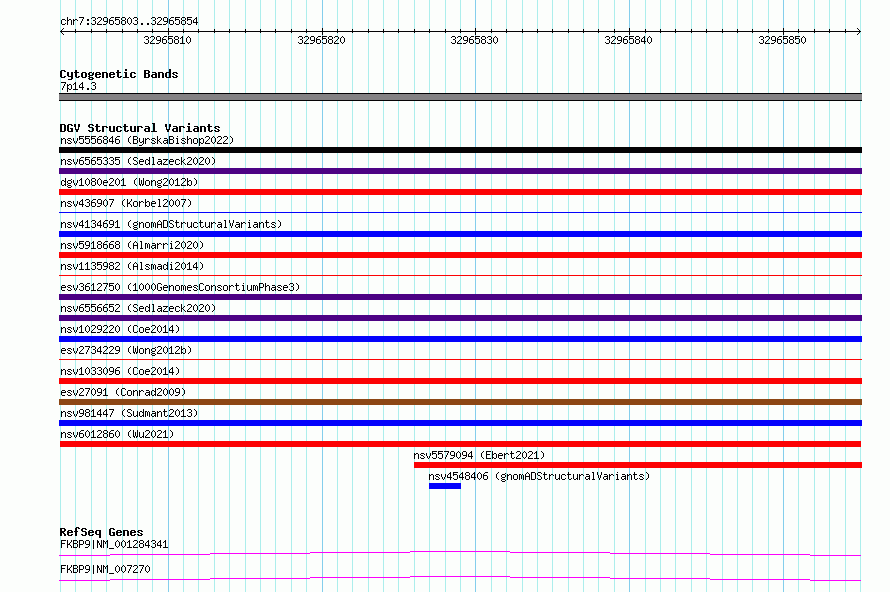Image resolution: width=890 pixels, height=592 pixels.
Task: Click the red nsv5918668 variant bar
Action: (x=460, y=255)
